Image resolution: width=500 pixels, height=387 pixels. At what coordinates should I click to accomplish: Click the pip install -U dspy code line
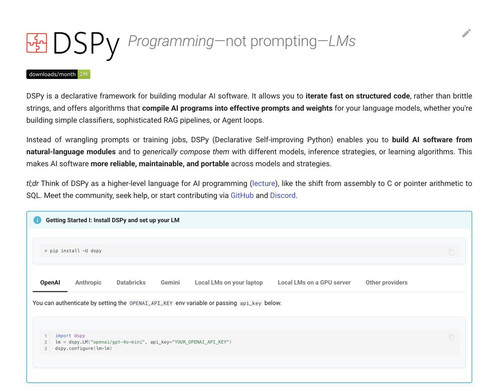coord(73,251)
